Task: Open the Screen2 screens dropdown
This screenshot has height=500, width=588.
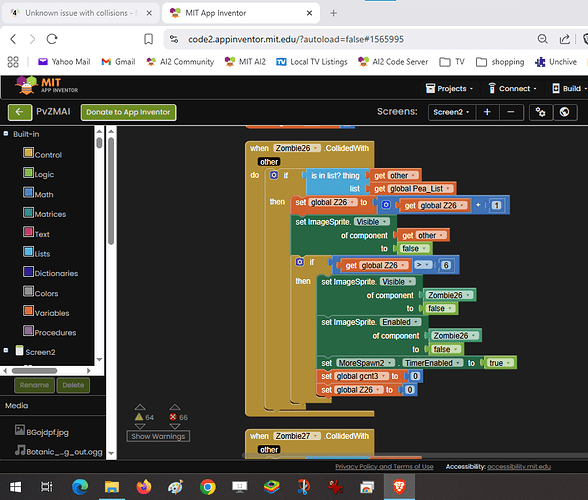Action: coord(452,112)
